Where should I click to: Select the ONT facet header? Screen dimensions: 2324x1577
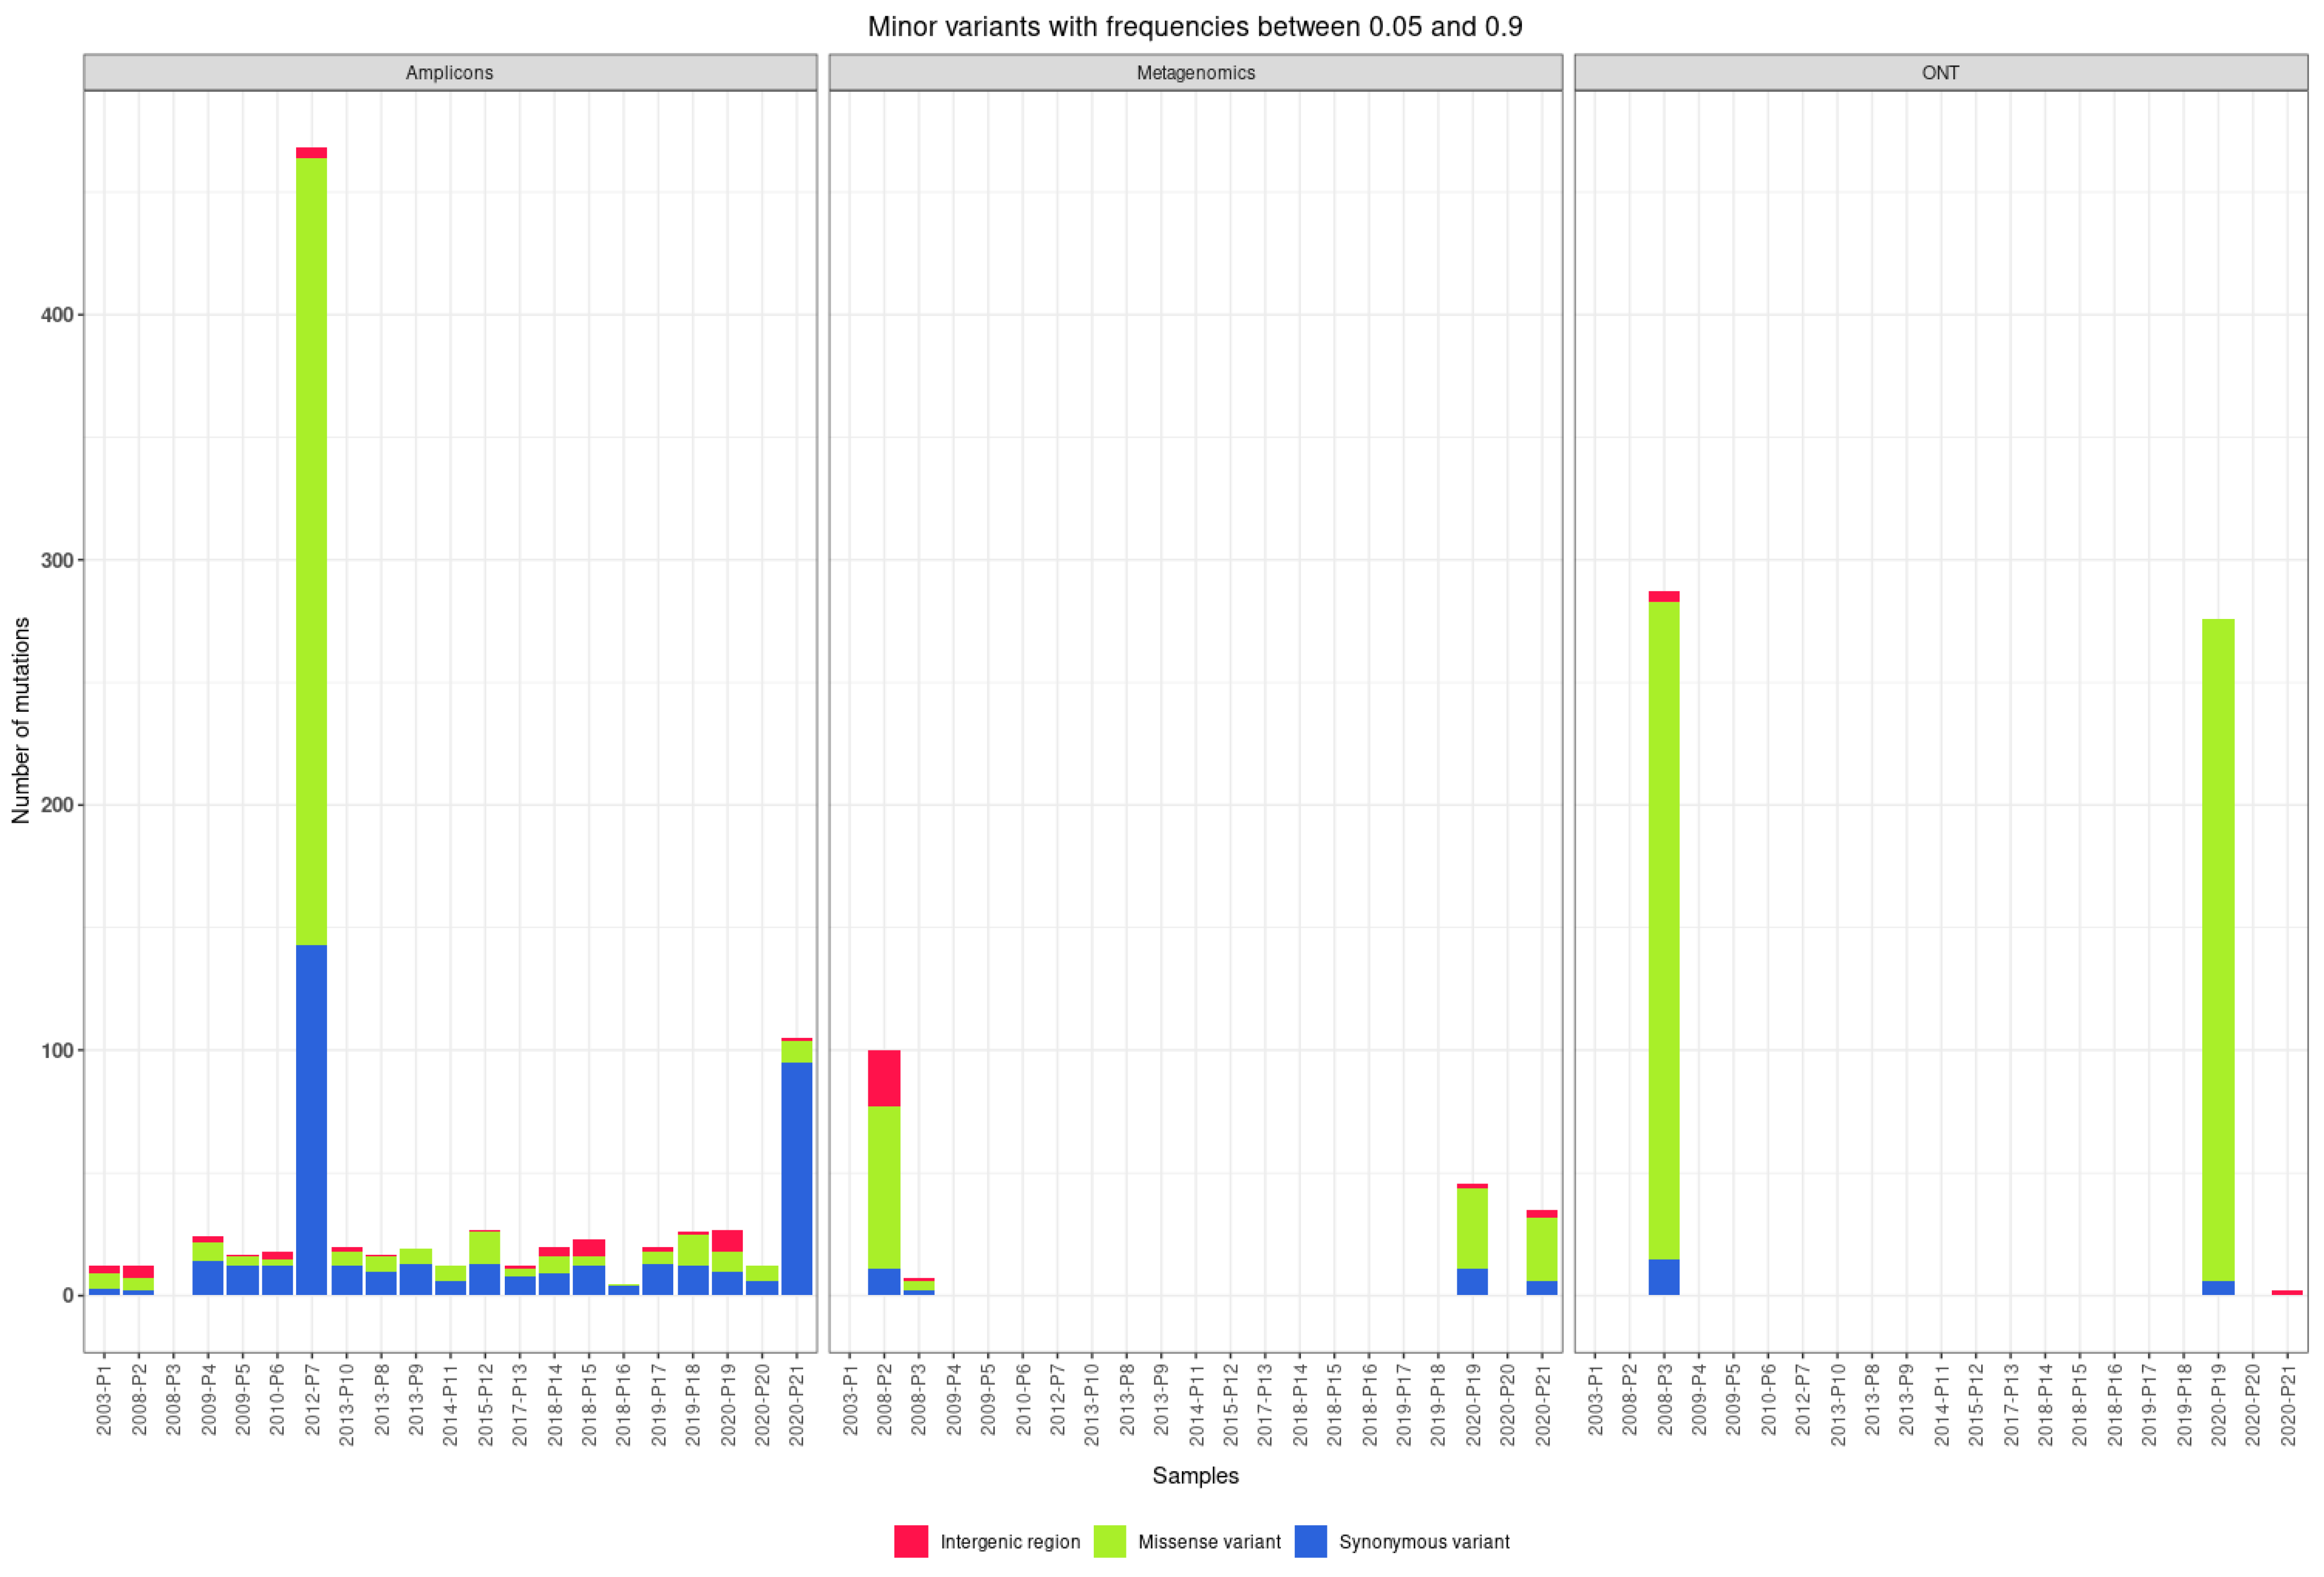[x=1940, y=73]
